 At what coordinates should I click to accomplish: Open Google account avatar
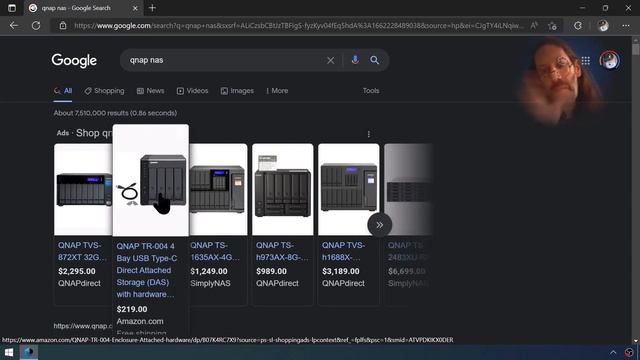[x=609, y=60]
